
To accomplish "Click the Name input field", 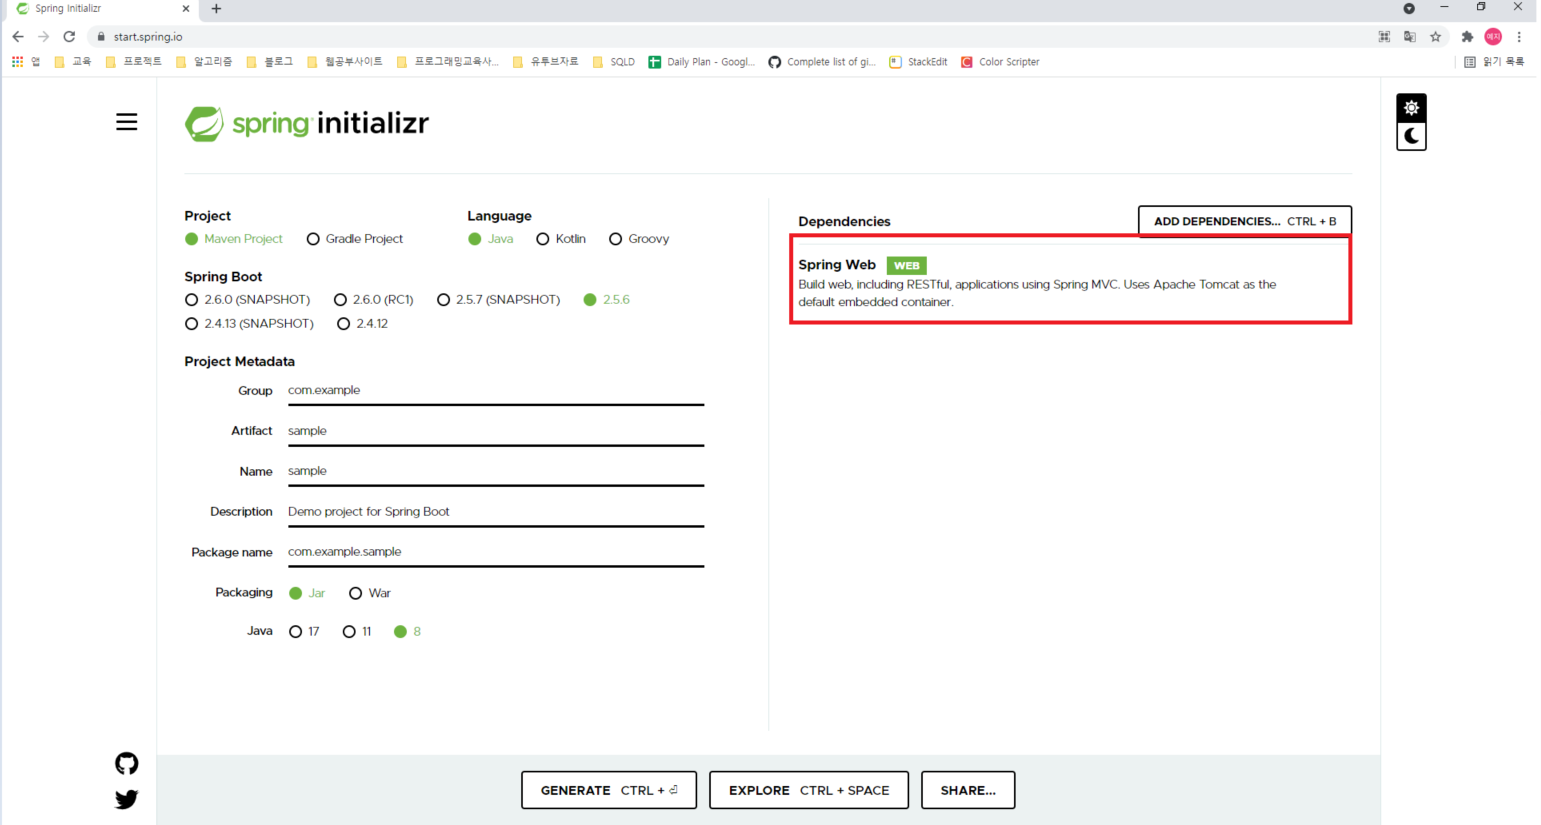I will point(496,471).
